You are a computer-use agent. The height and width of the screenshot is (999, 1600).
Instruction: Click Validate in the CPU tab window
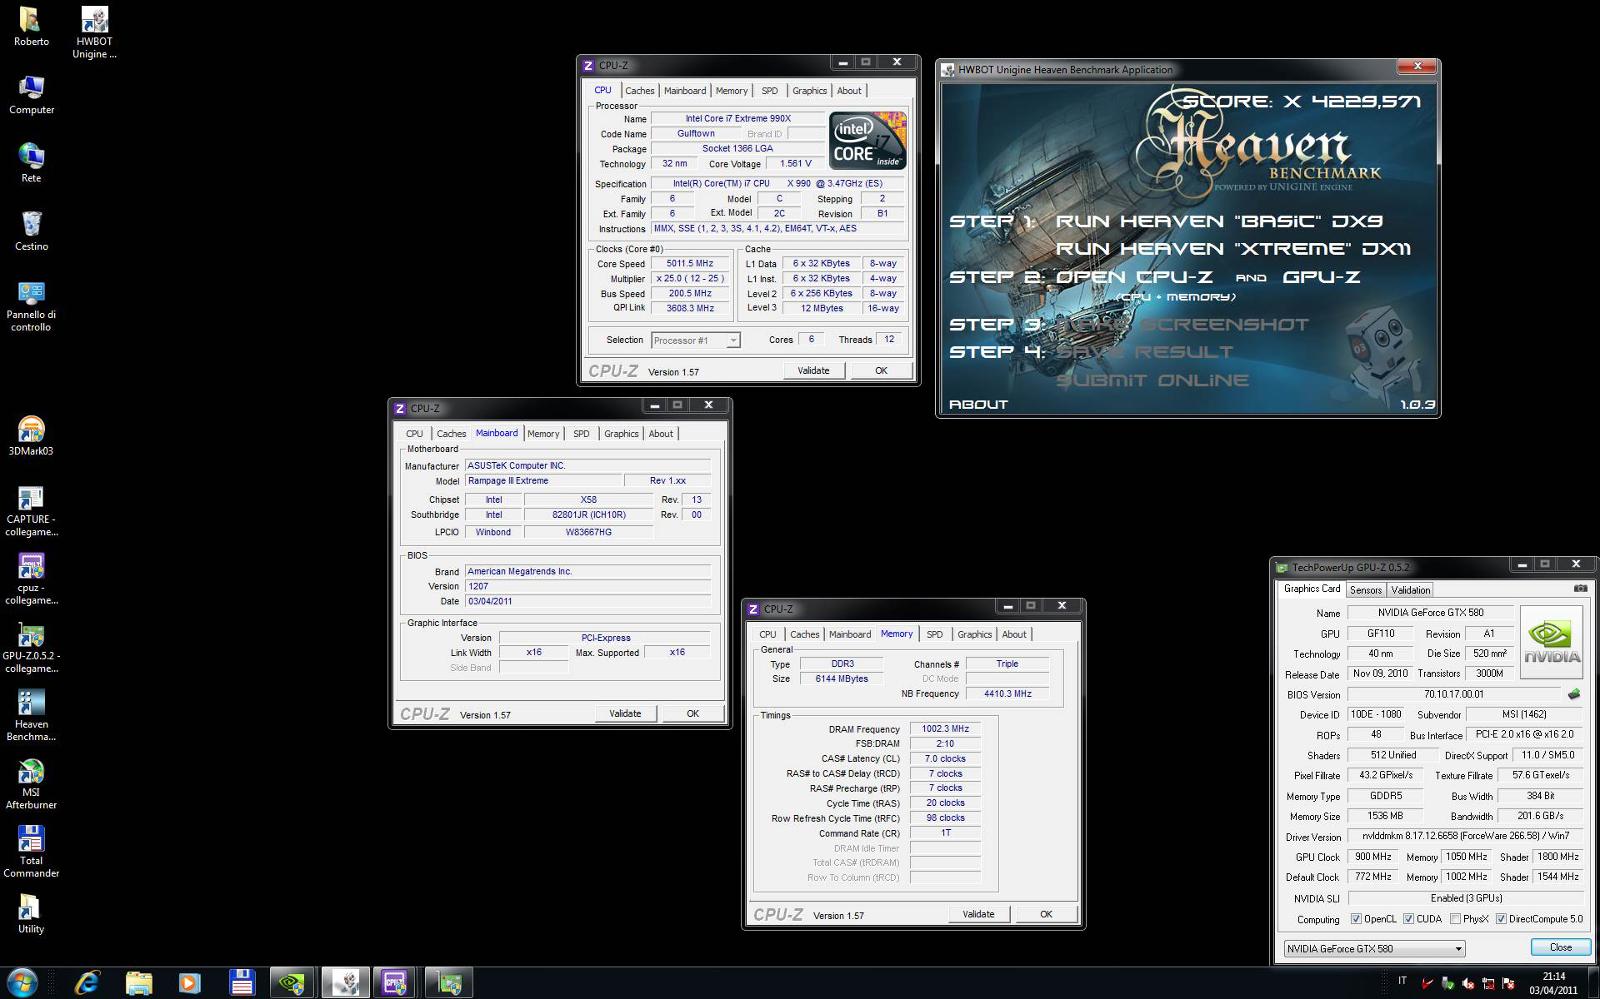click(x=813, y=370)
